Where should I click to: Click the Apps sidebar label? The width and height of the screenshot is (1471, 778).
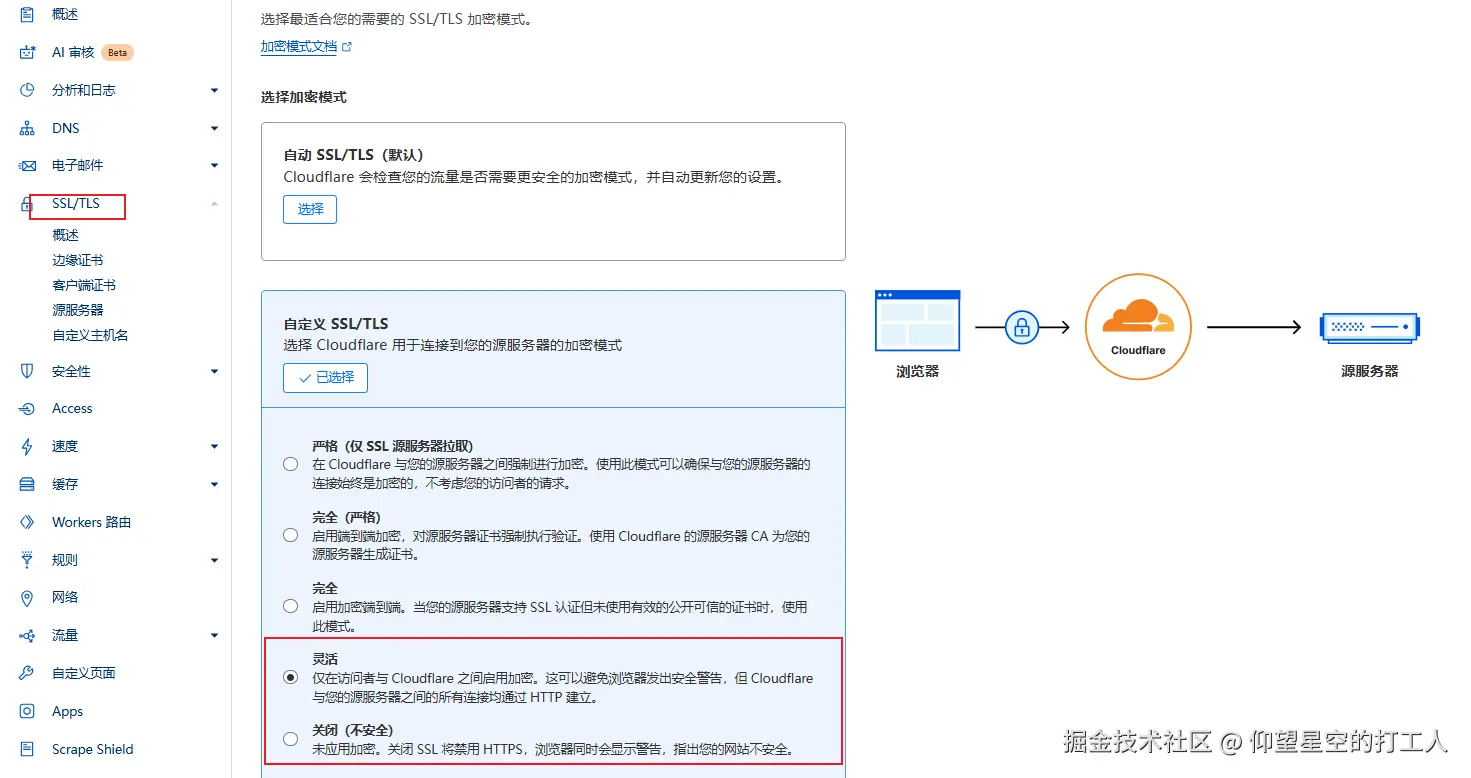pyautogui.click(x=68, y=711)
